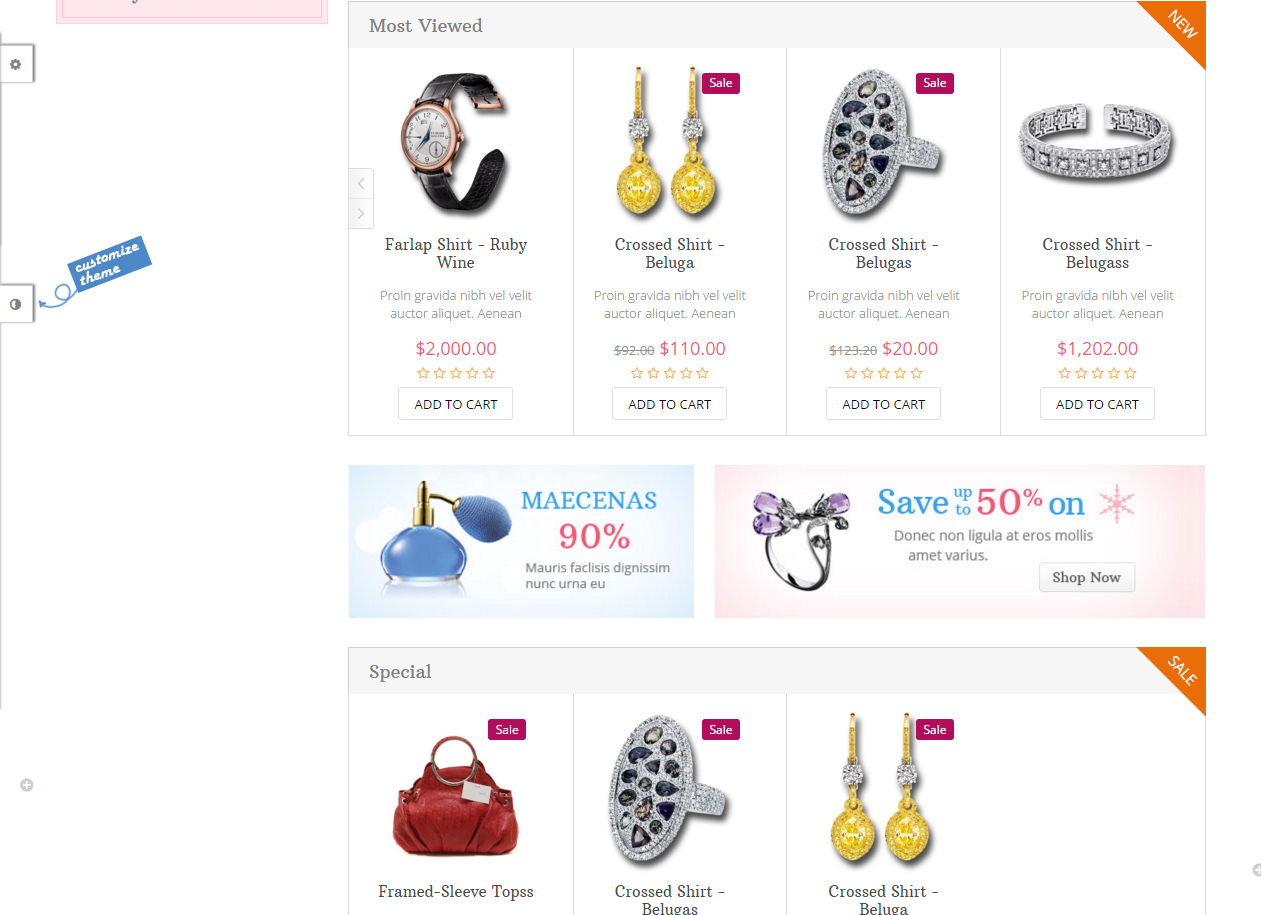Open the gear settings panel tab

pyautogui.click(x=16, y=64)
